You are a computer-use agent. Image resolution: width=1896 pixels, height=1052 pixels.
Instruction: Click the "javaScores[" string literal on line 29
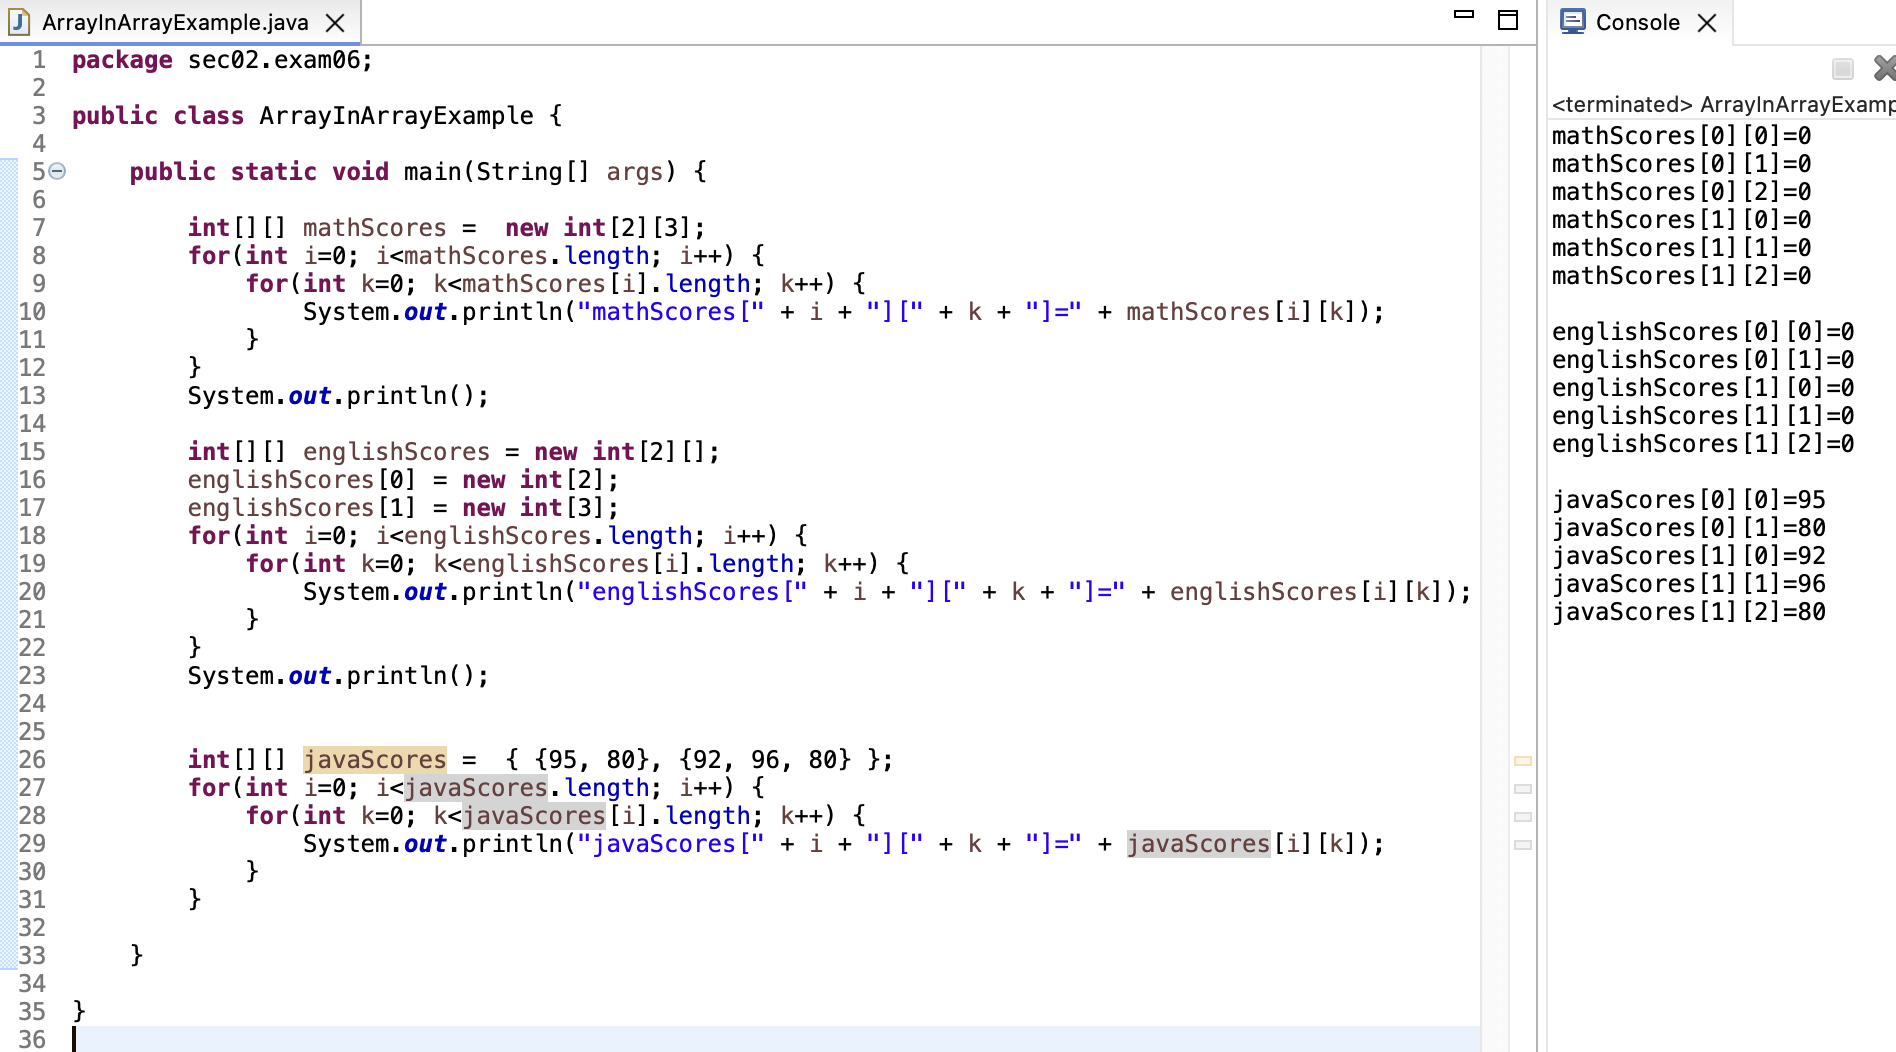671,844
